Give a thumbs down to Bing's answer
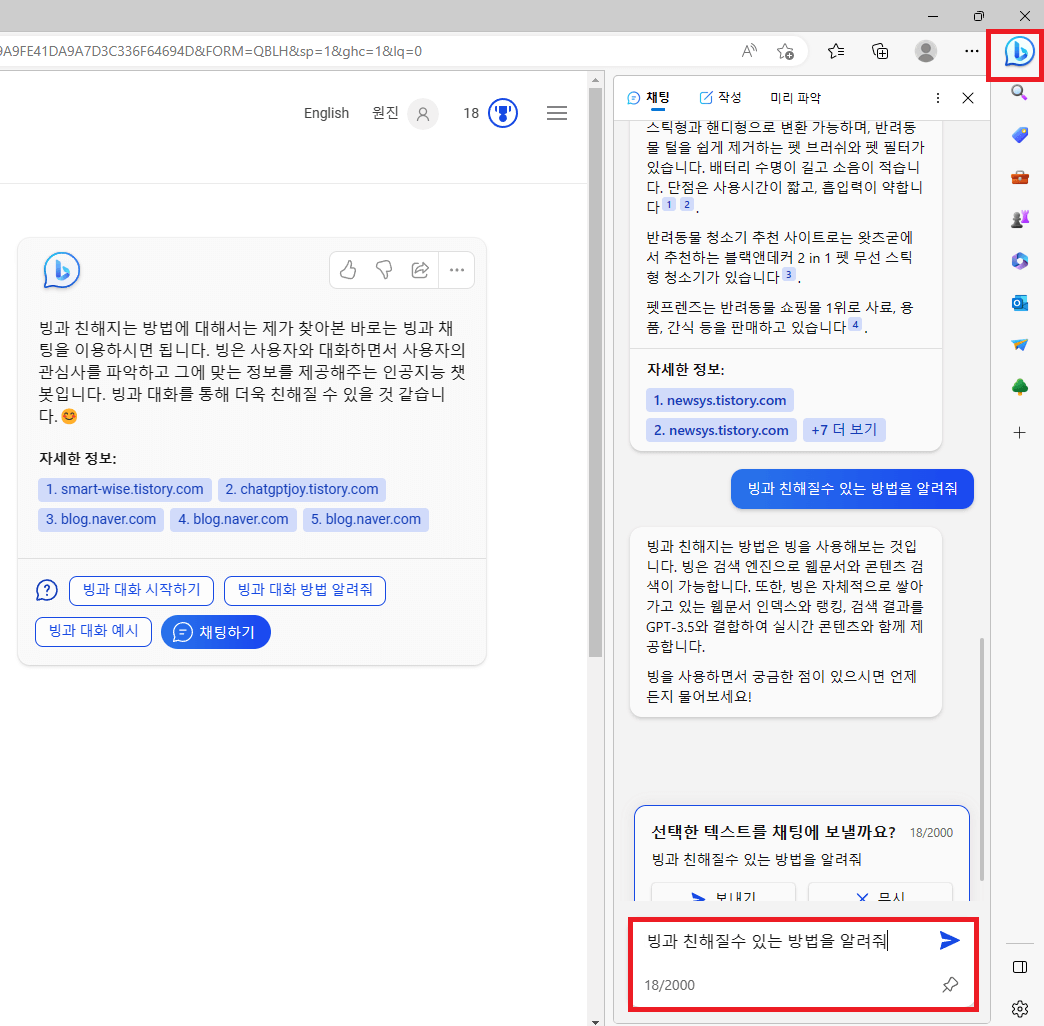 [383, 270]
